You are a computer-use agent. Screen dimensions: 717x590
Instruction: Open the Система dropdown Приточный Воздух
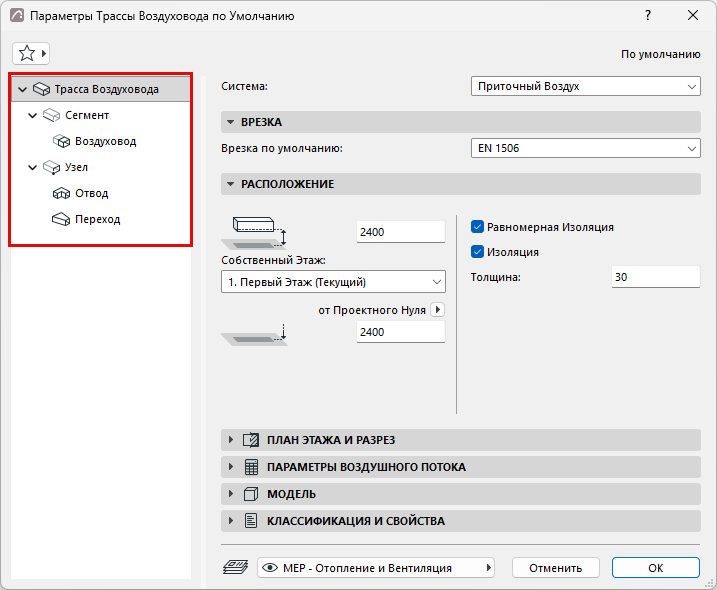pos(586,86)
